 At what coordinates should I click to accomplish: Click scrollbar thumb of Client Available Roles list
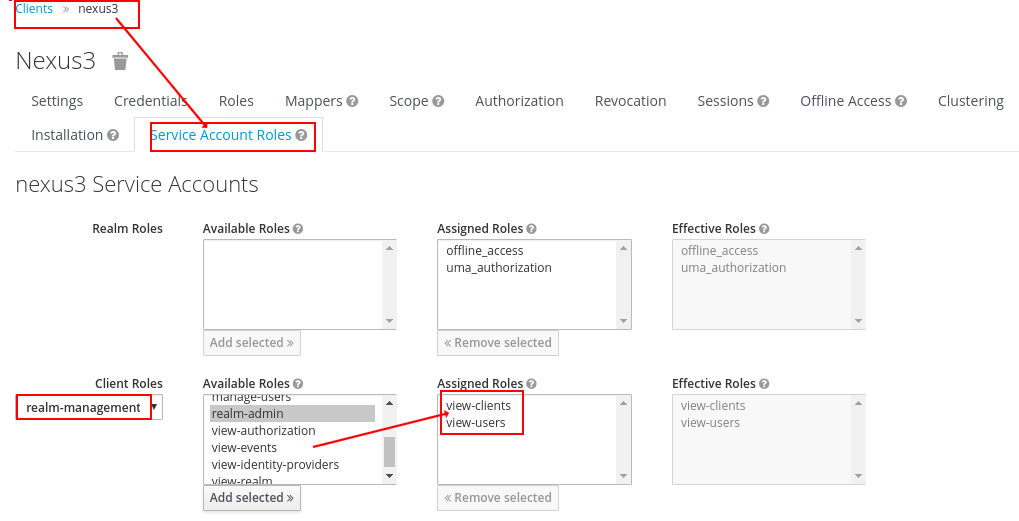coord(389,451)
